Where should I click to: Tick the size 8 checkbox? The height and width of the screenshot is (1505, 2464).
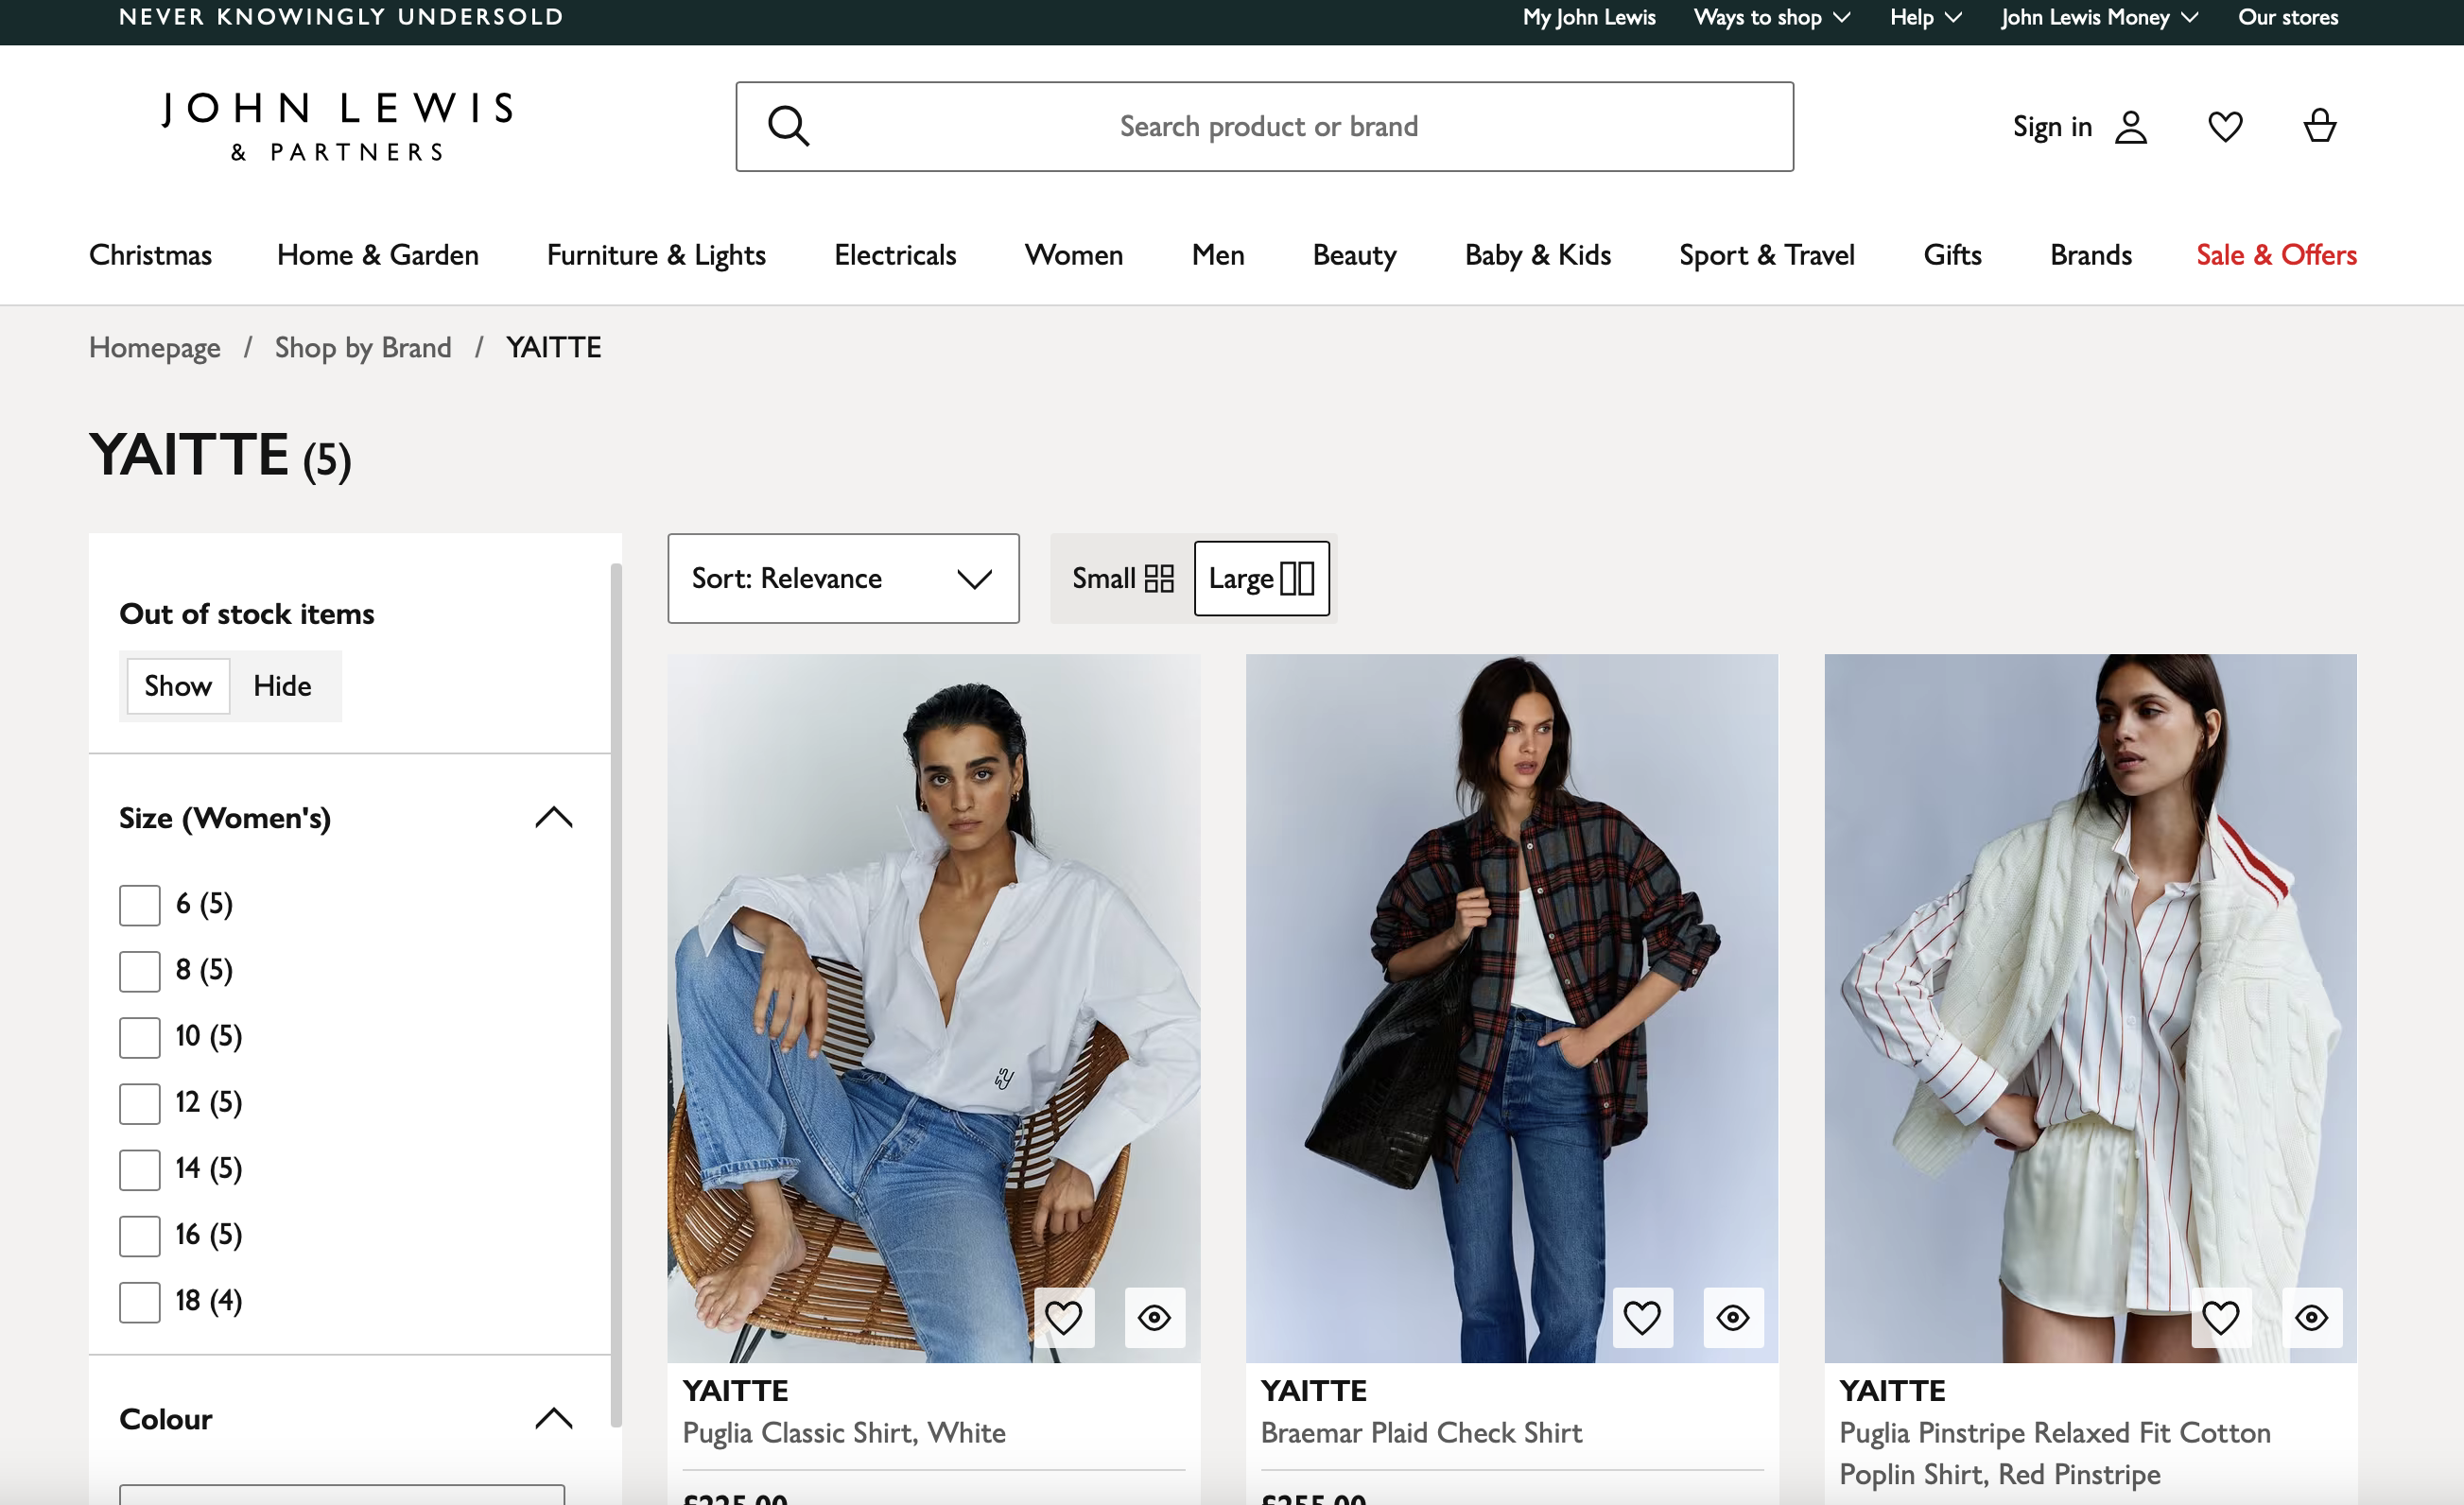140,971
